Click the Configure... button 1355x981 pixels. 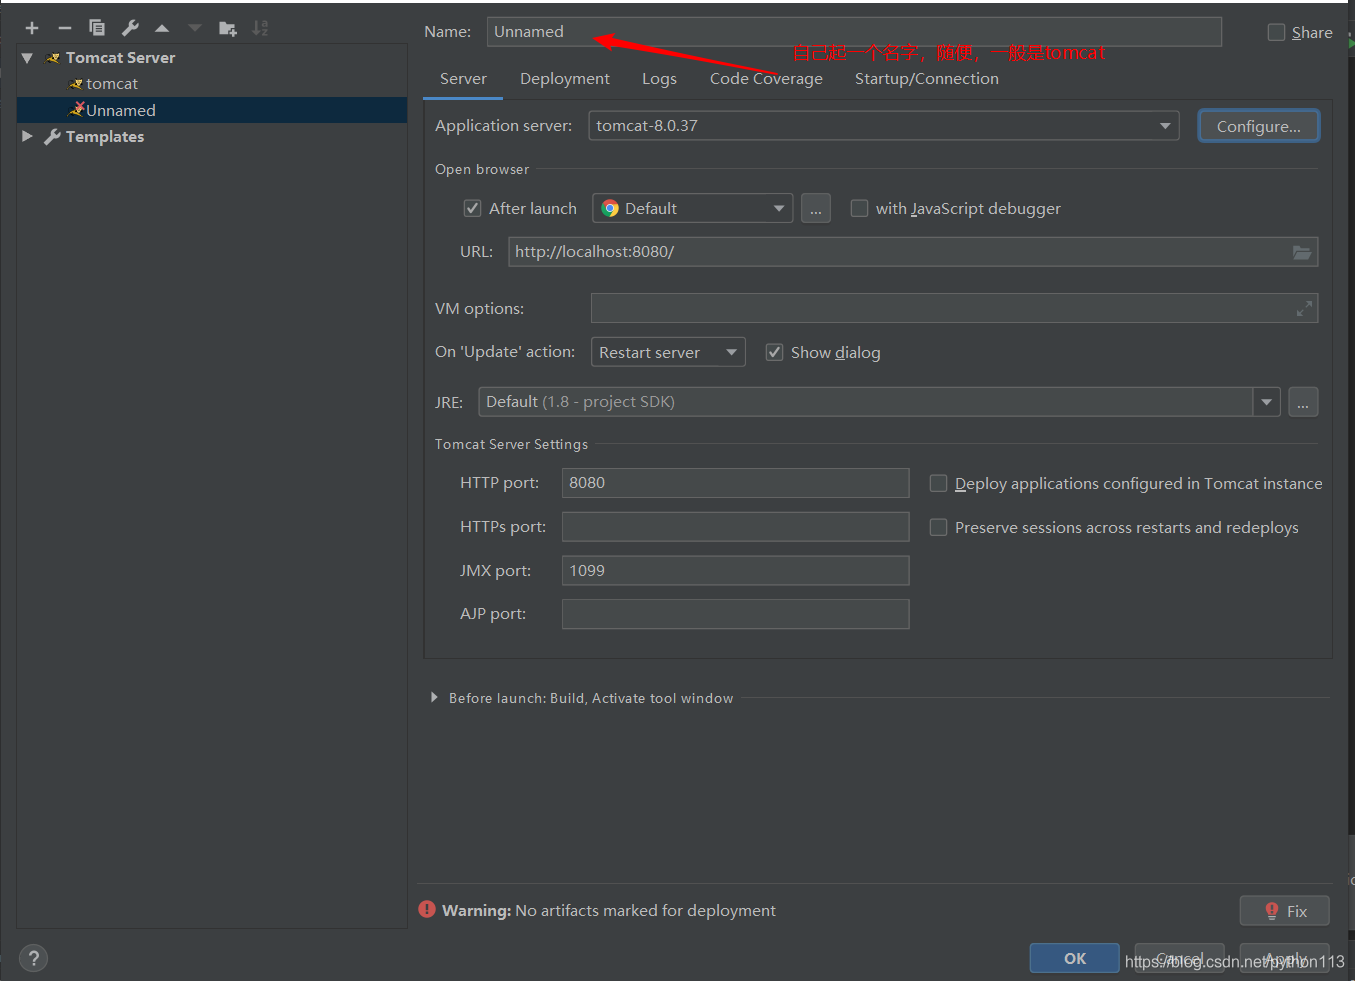click(x=1259, y=126)
